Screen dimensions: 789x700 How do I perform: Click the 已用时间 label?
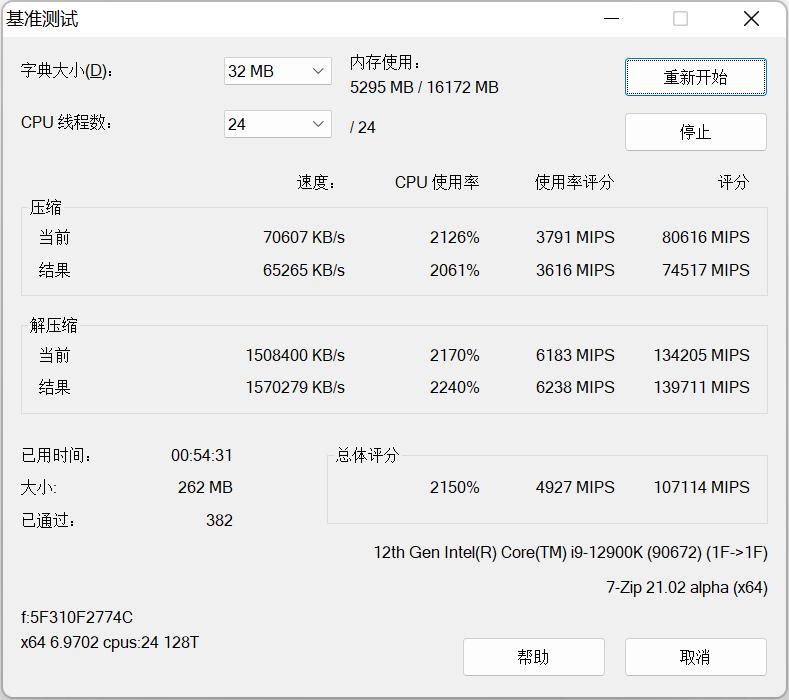(56, 455)
